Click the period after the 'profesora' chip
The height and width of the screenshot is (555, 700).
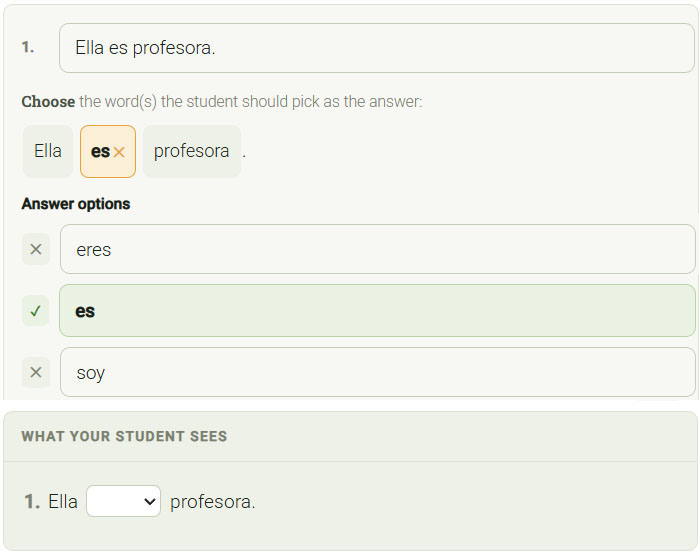244,156
